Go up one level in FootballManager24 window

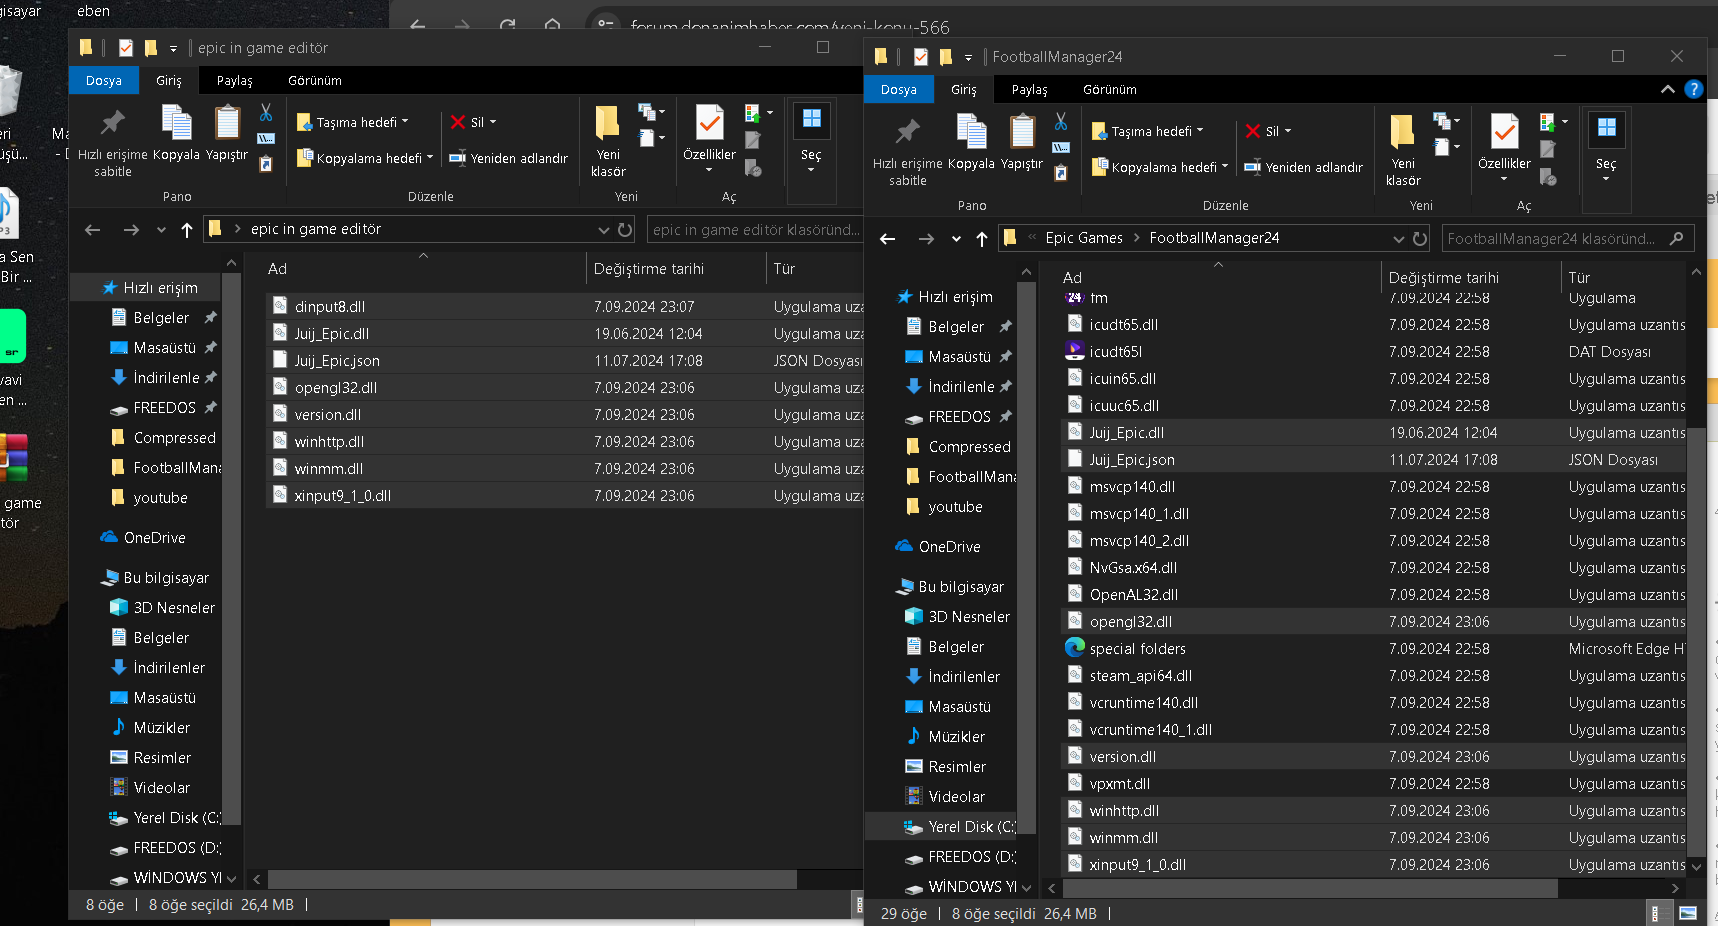click(982, 238)
